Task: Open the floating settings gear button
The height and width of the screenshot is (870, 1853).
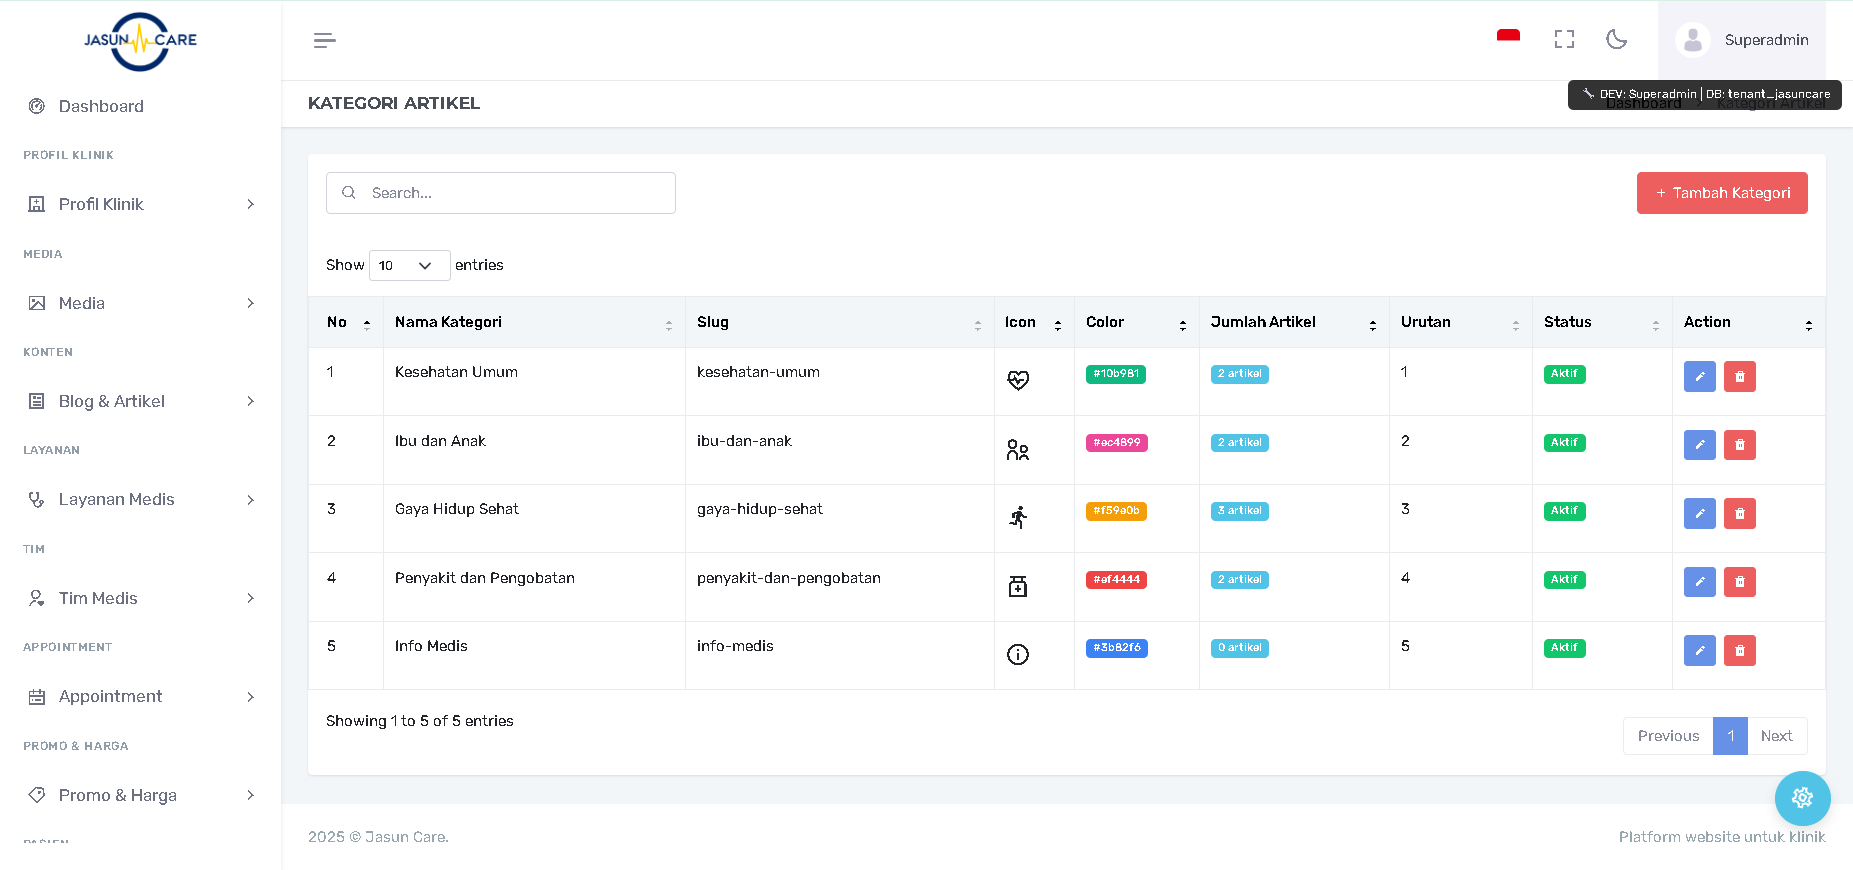Action: [x=1802, y=798]
